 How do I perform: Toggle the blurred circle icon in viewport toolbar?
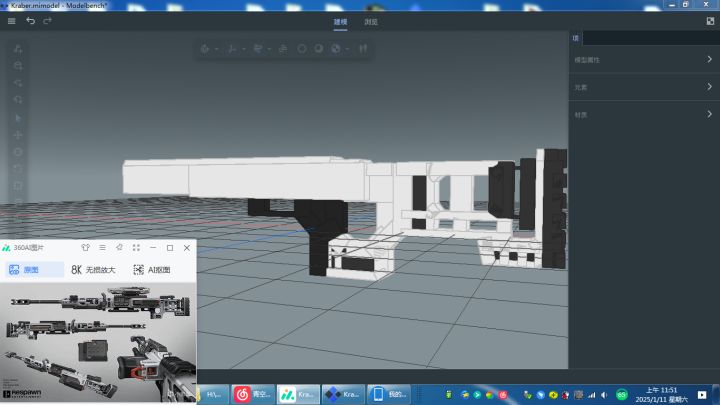(x=302, y=49)
